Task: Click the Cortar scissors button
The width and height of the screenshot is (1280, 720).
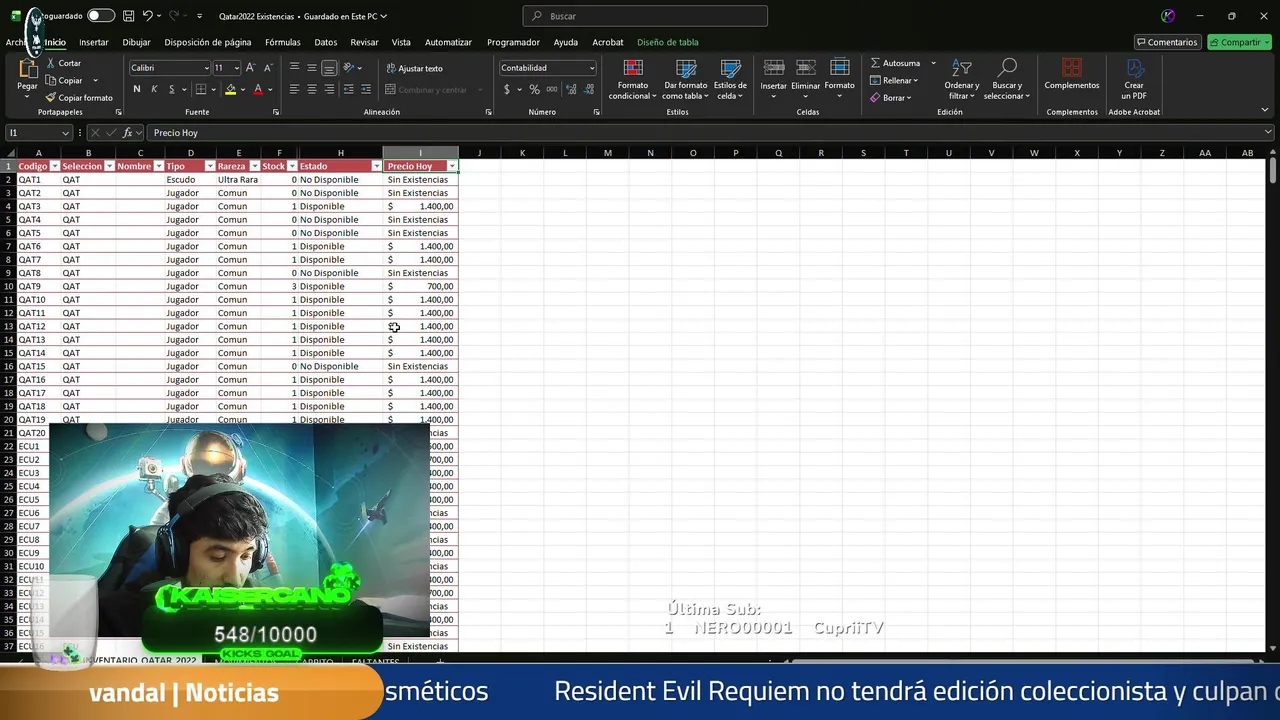Action: (x=64, y=63)
